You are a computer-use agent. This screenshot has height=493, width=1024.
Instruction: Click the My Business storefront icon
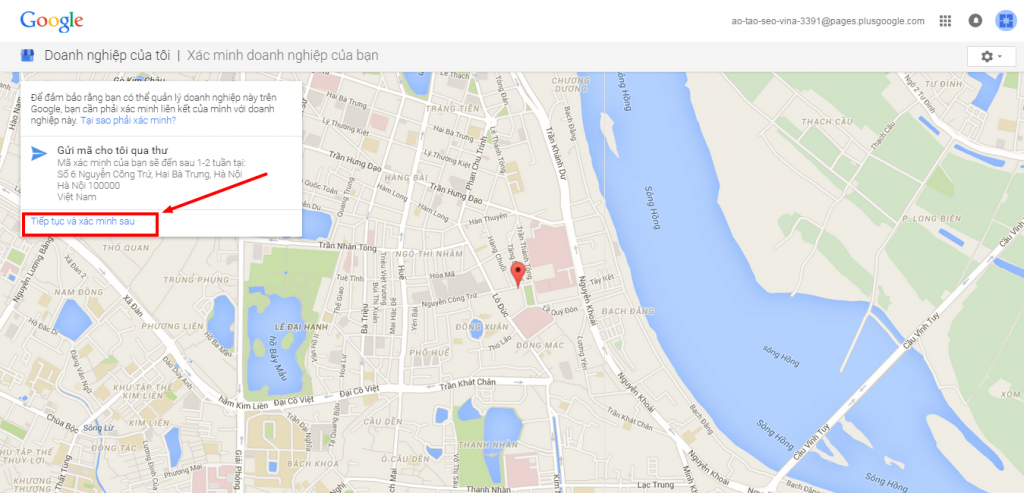tap(27, 56)
